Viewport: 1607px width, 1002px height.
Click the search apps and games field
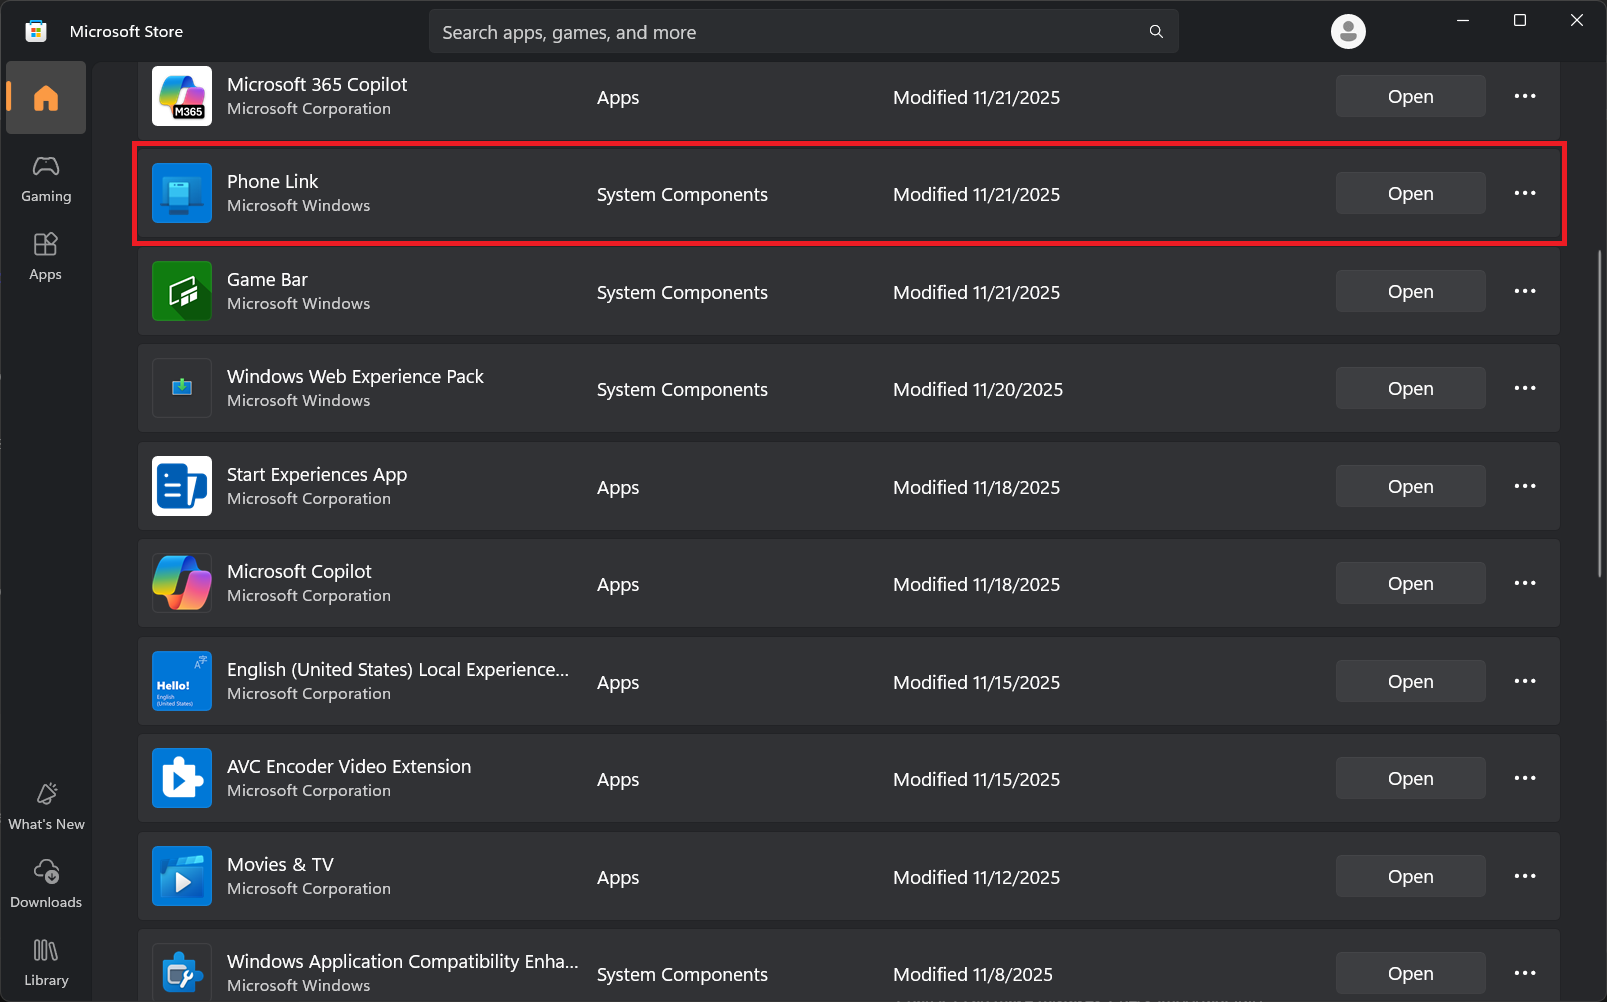[790, 32]
